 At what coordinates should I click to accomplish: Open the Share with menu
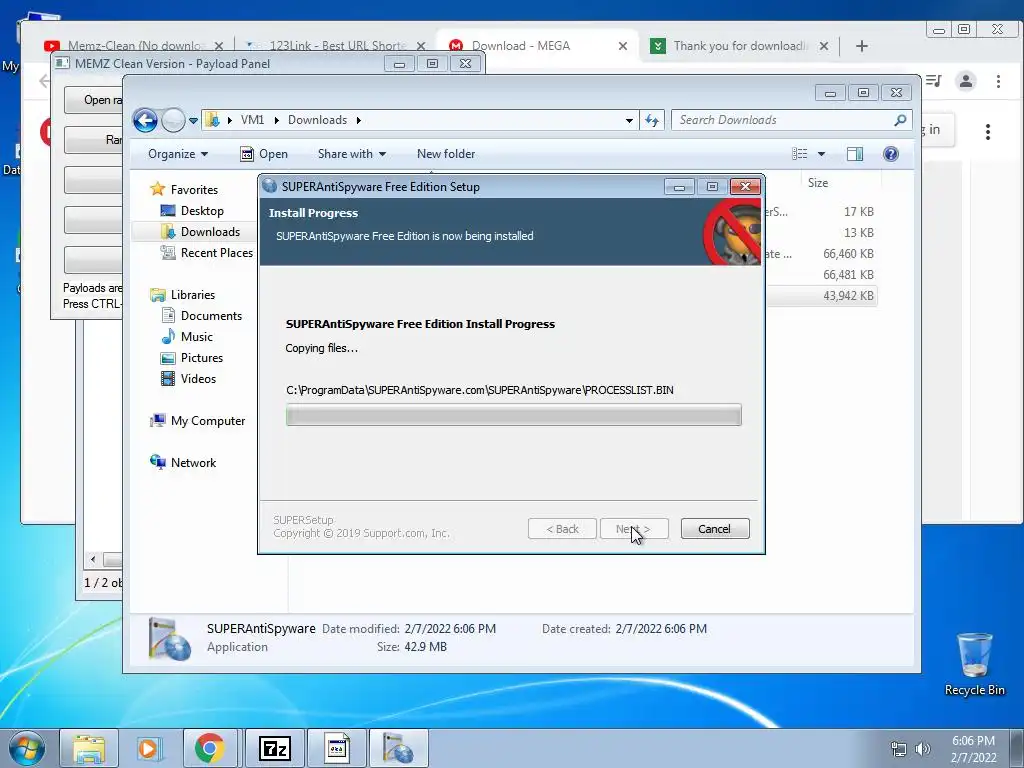click(x=351, y=154)
